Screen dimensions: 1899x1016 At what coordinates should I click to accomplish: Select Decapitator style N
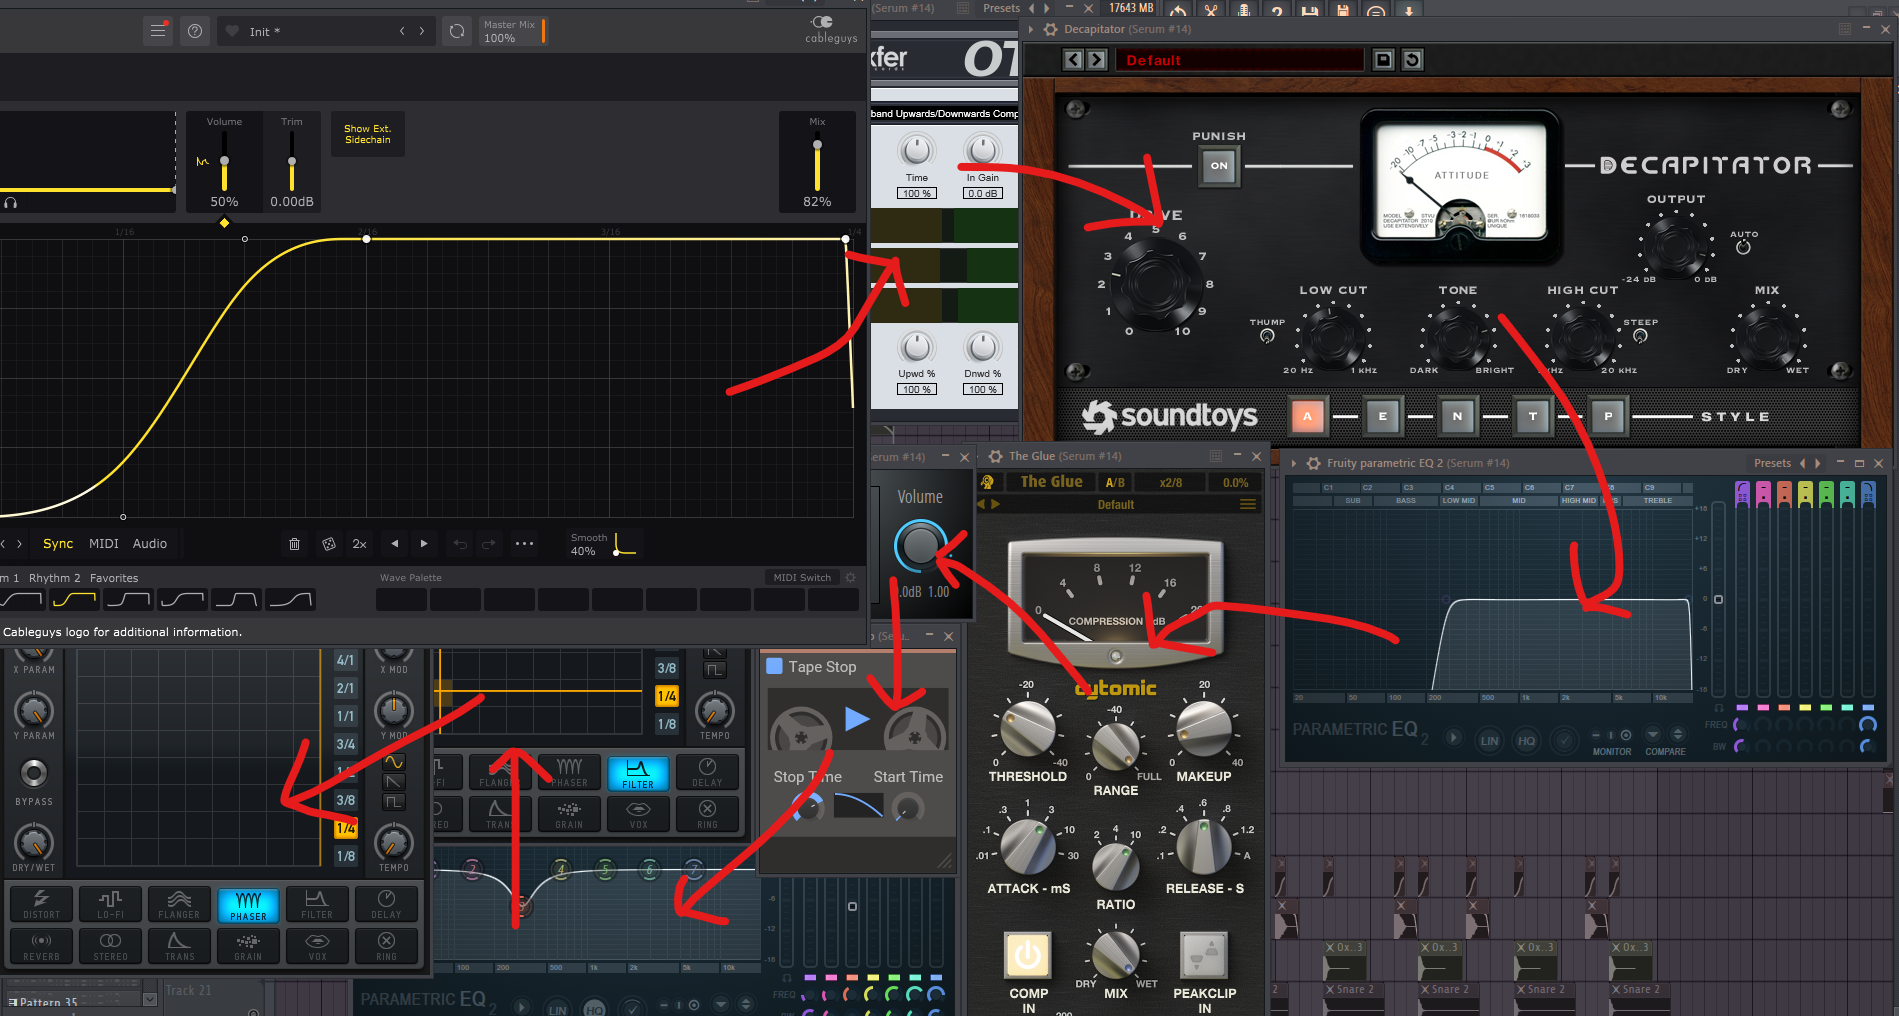(1458, 416)
